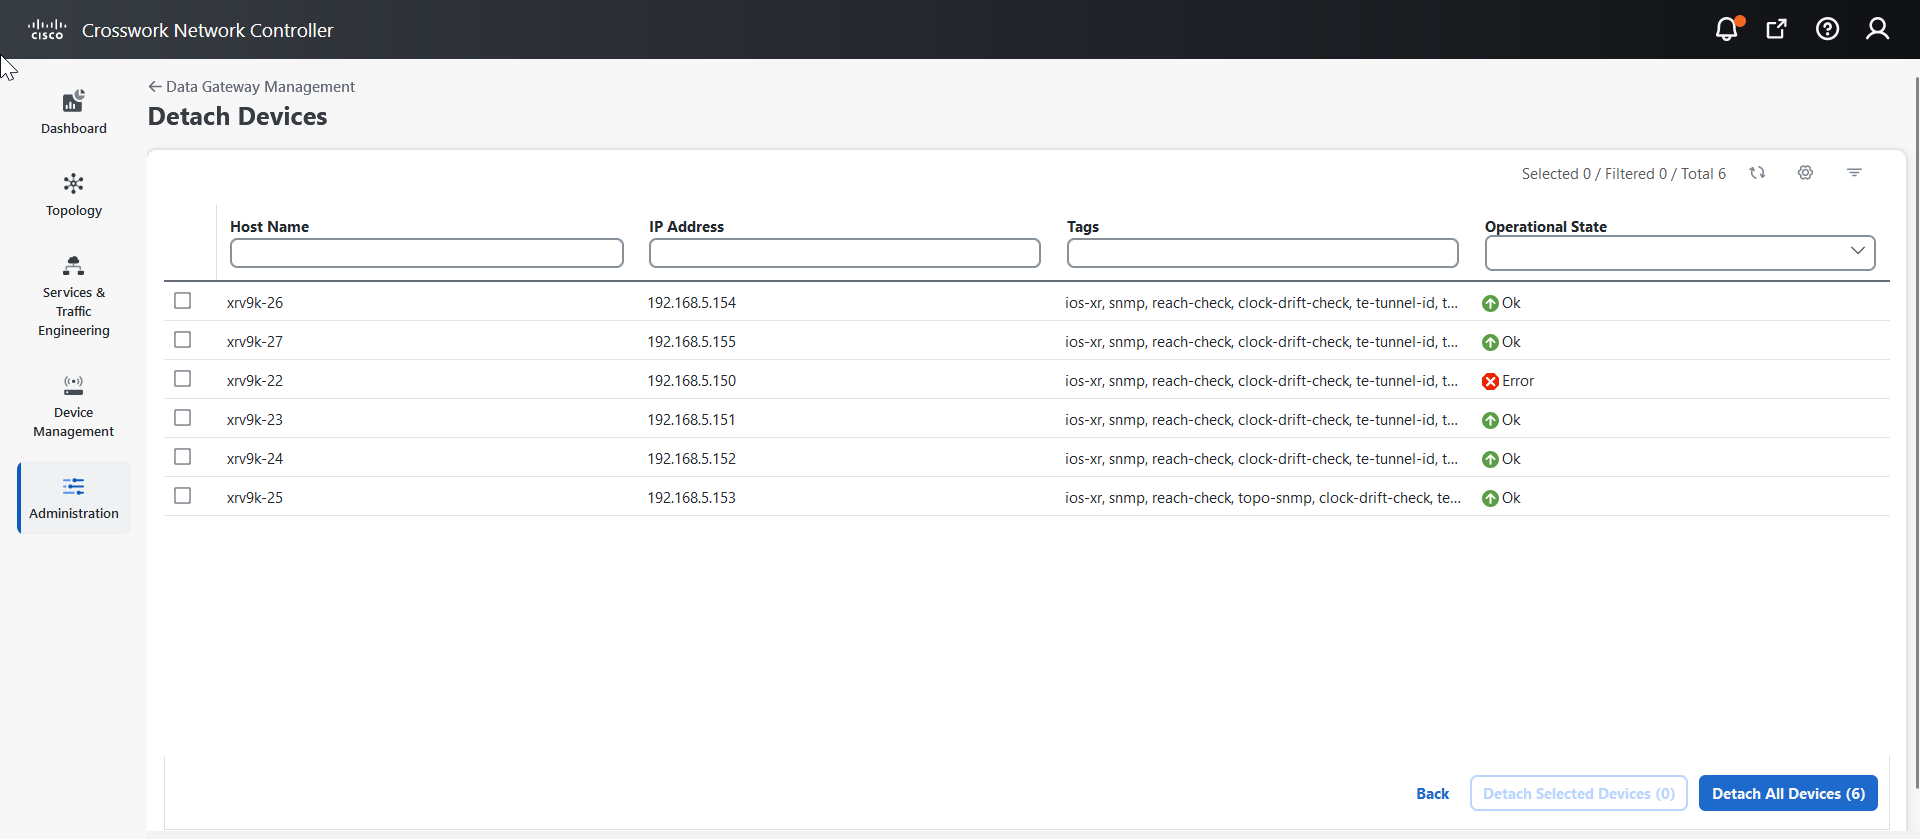Screen dimensions: 1920x839
Task: Click host name xrv9k-27
Action: [x=255, y=342]
